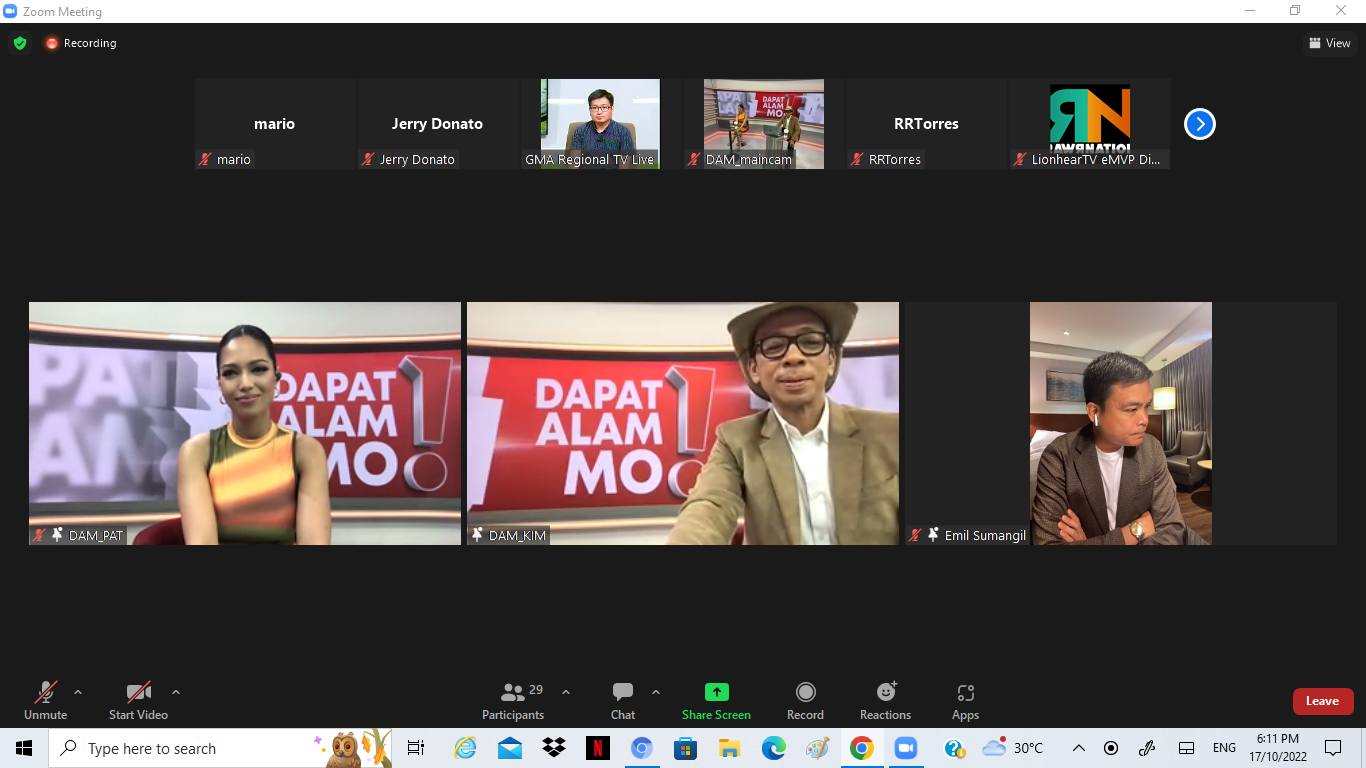Select the RRTorres participant tile
This screenshot has height=768, width=1366.
pyautogui.click(x=926, y=124)
